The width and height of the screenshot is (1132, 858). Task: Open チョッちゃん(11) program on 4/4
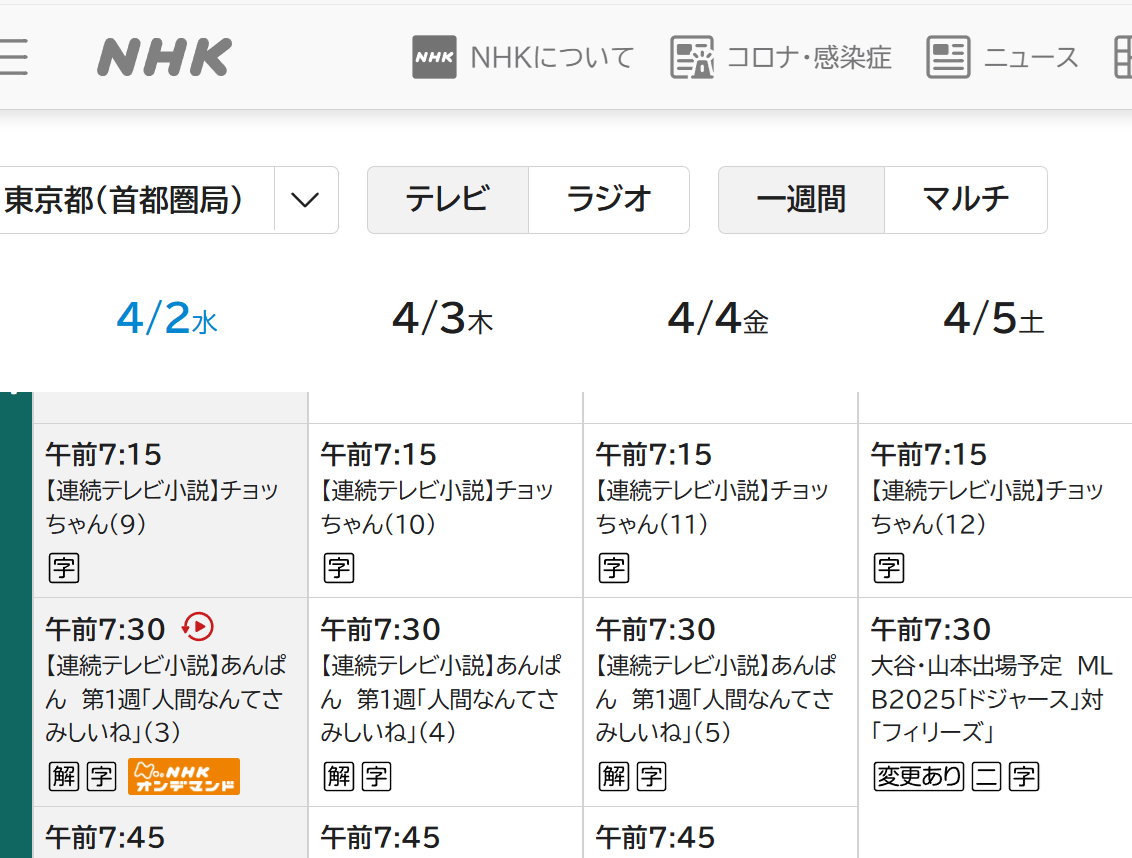tap(720, 511)
